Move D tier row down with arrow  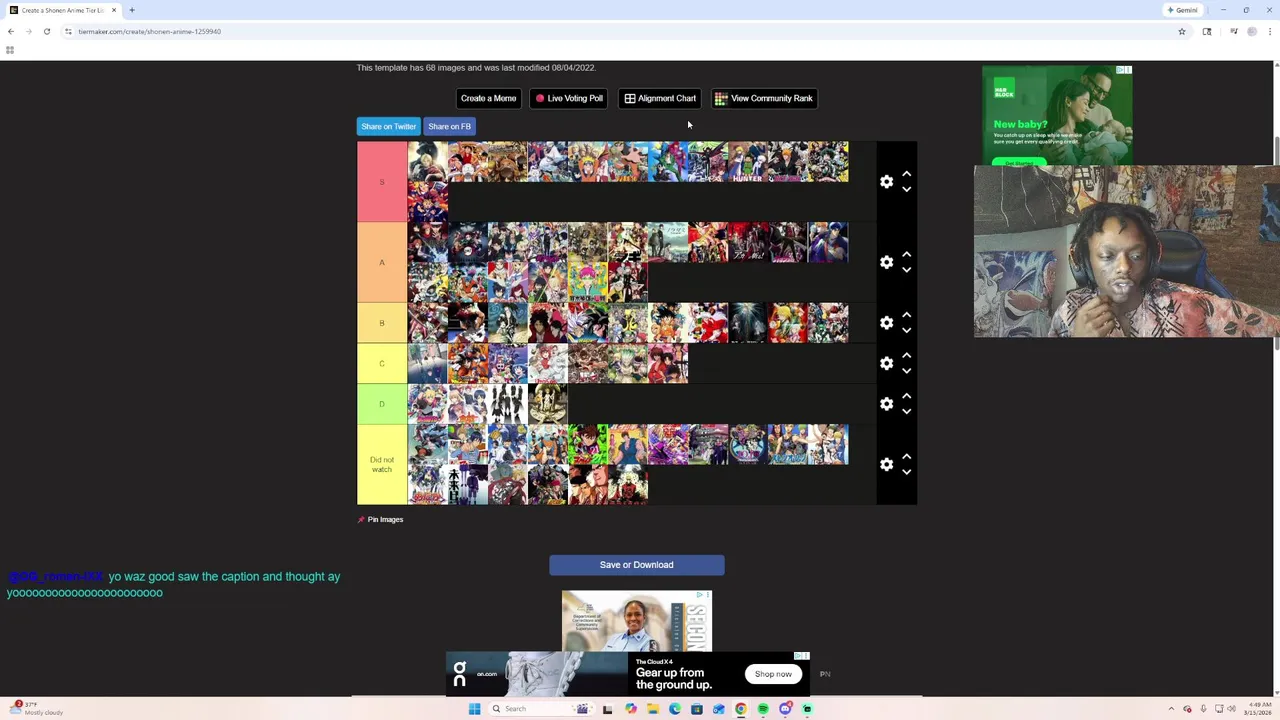pos(907,411)
